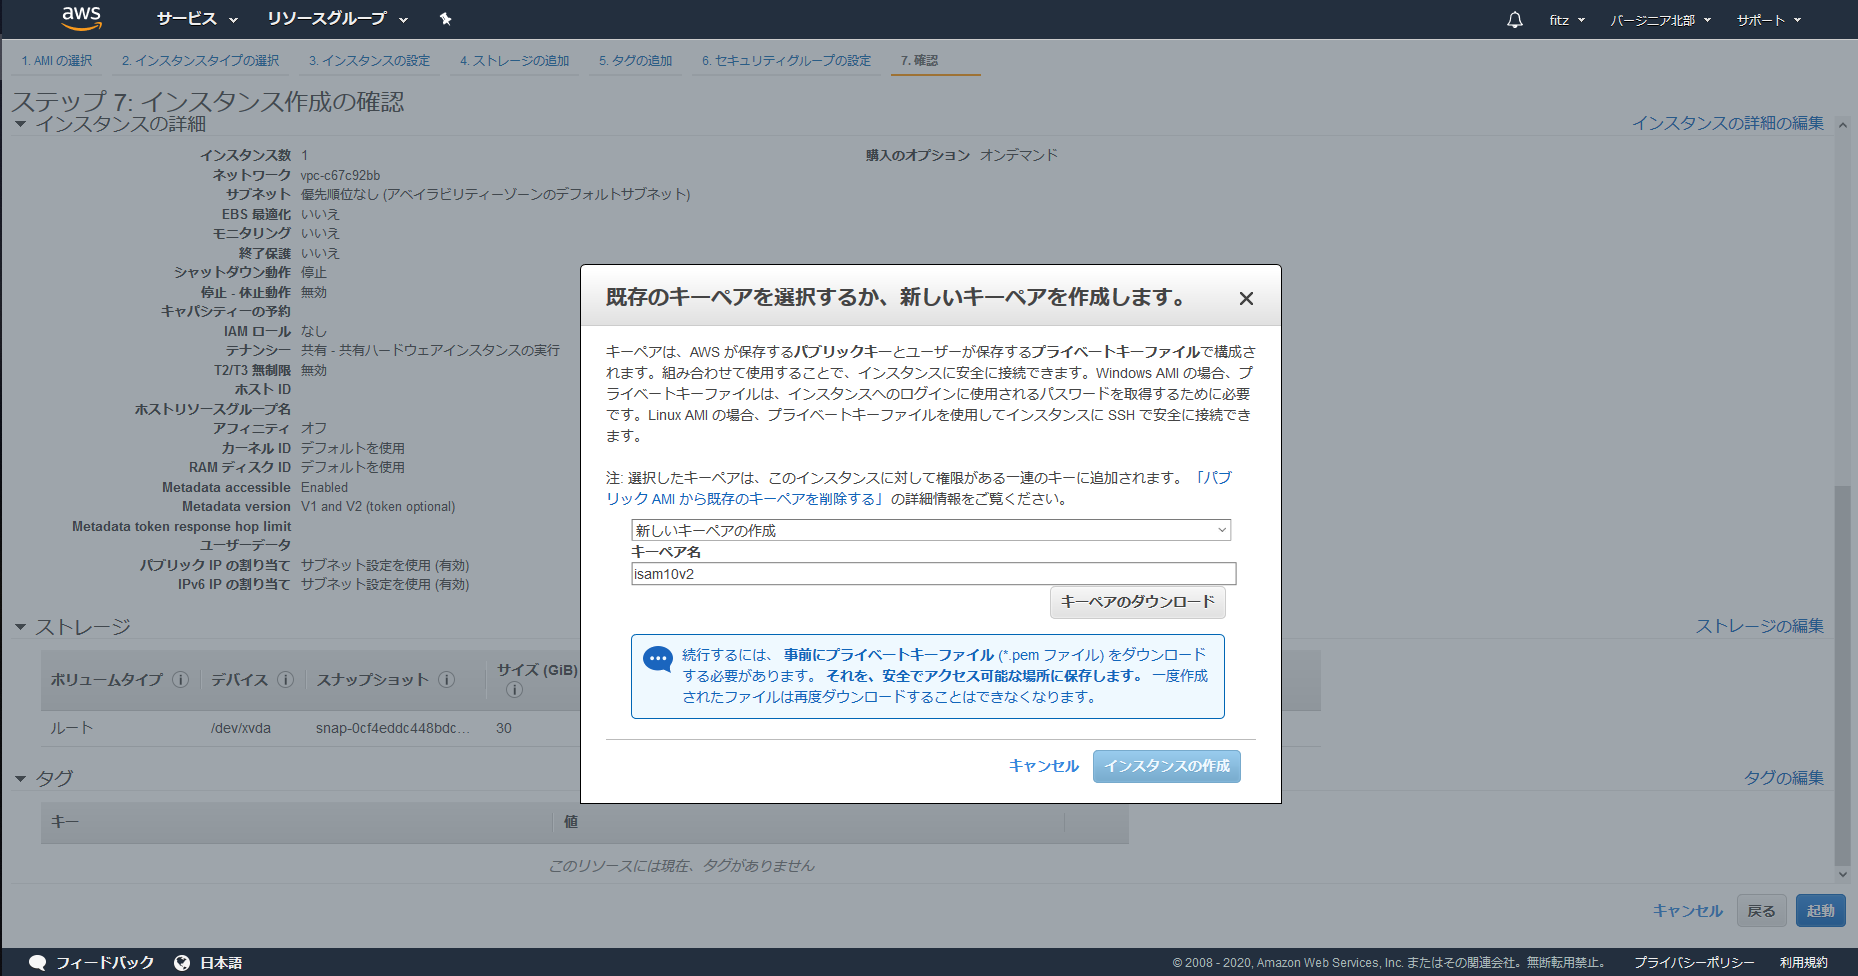Screen dimensions: 1858x976
Task: Open the 新しいキーペアの作成 dropdown
Action: [x=930, y=529]
